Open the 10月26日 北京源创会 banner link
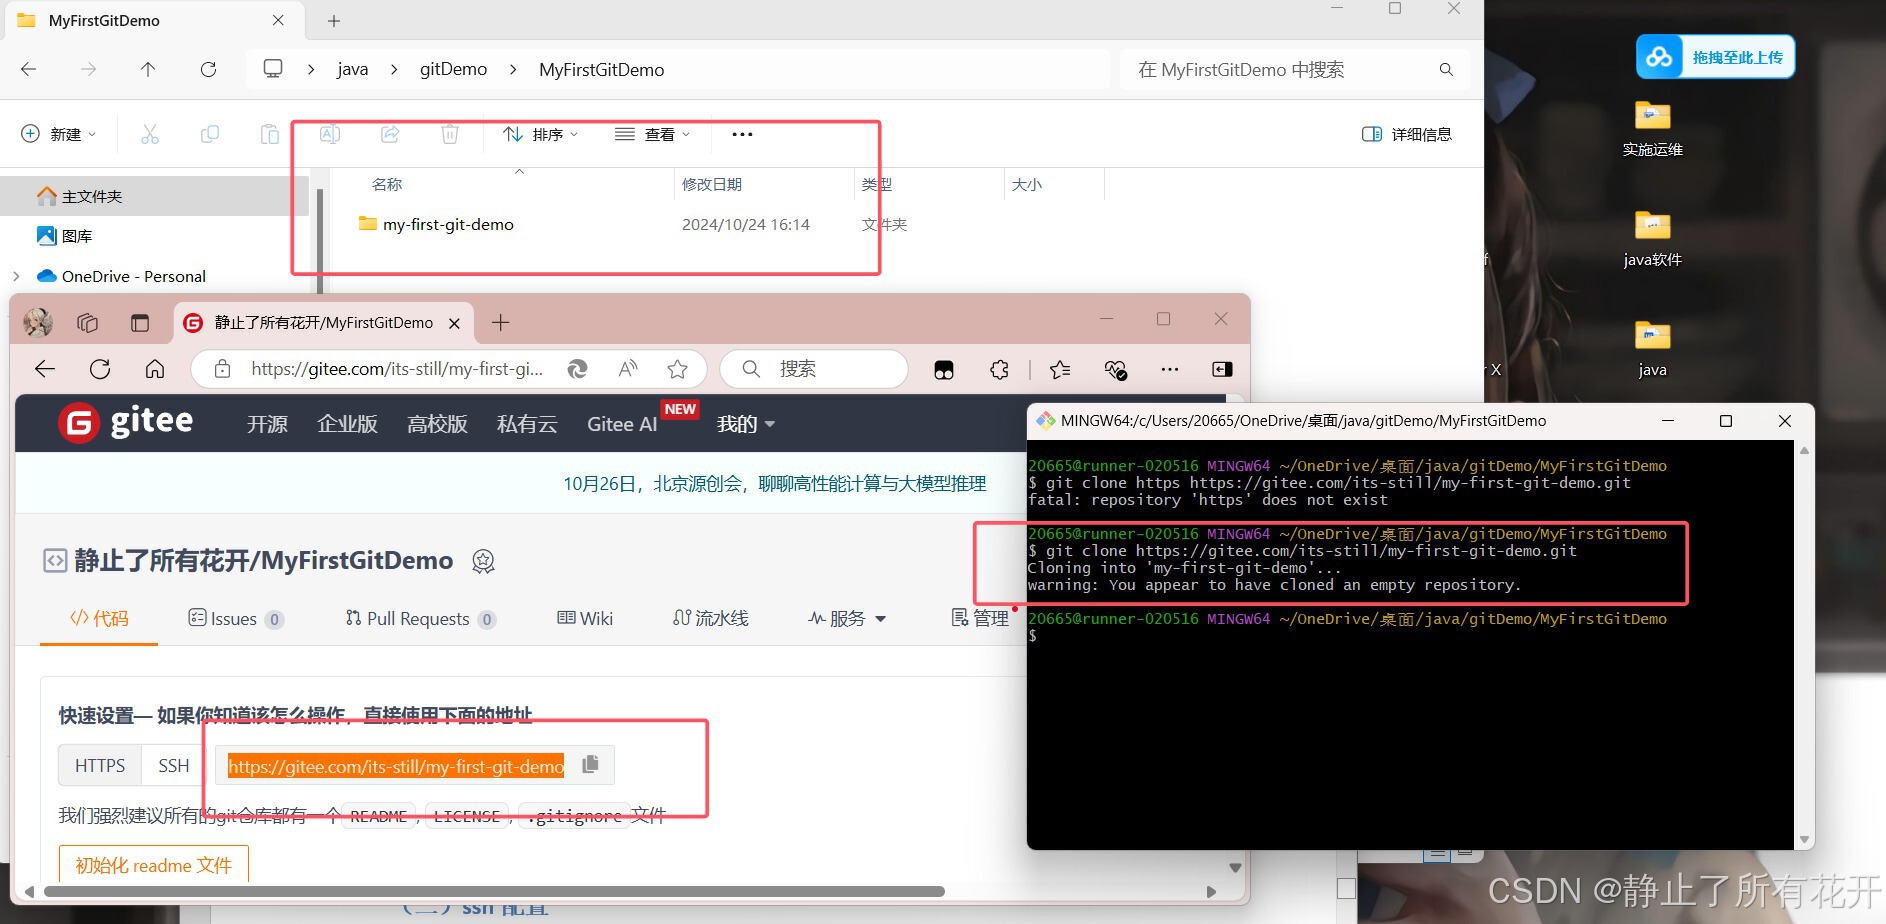Screen dimensions: 1886x924 coord(774,484)
